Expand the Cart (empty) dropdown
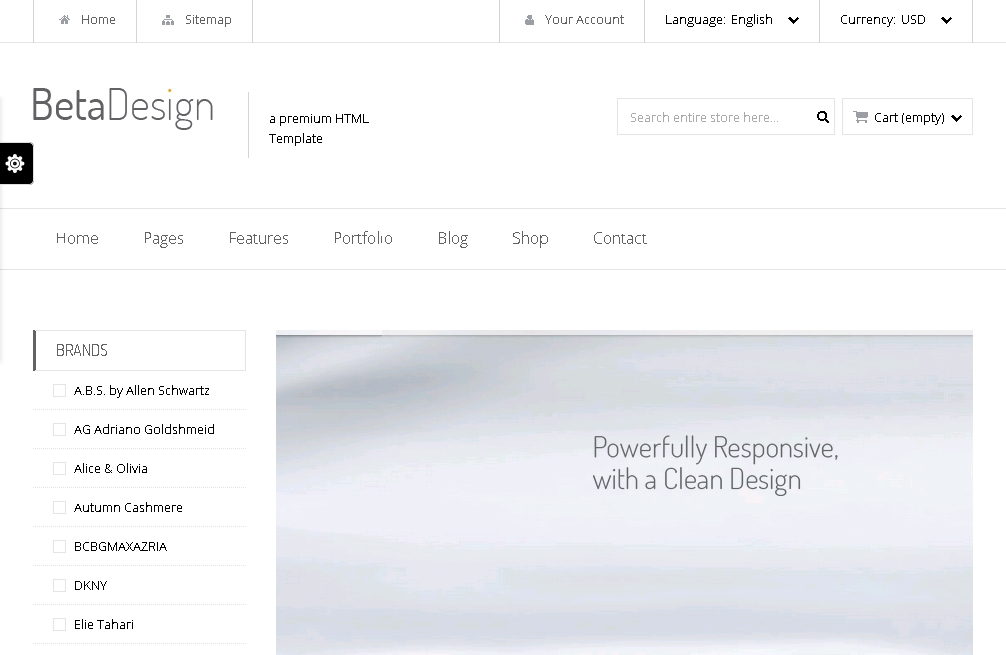Image resolution: width=1006 pixels, height=655 pixels. coord(908,117)
